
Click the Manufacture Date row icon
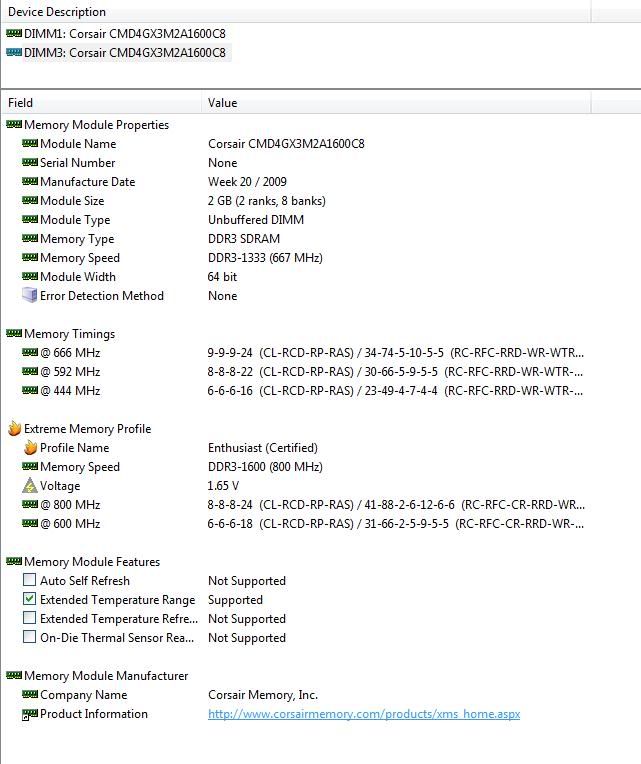pyautogui.click(x=30, y=181)
